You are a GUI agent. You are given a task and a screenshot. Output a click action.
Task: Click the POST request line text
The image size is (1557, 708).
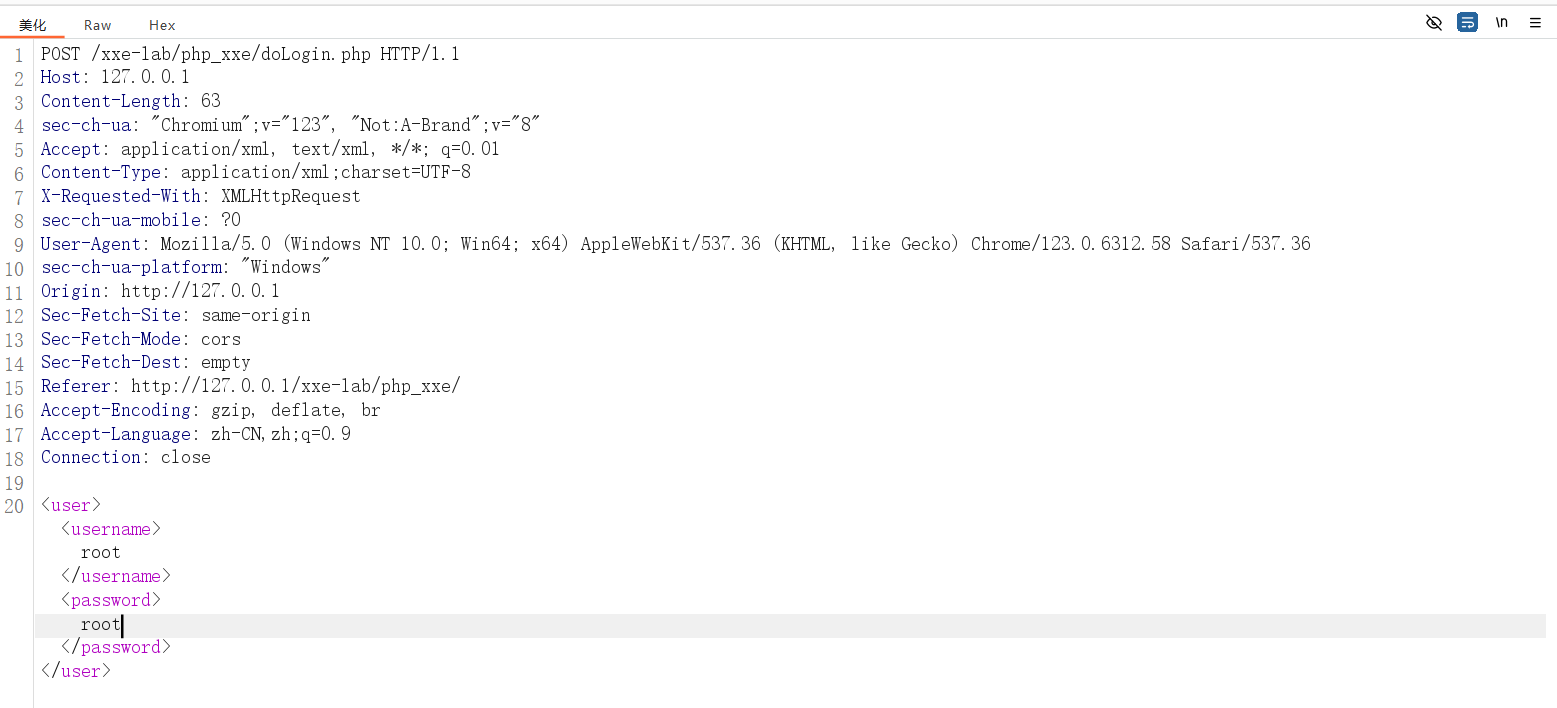pyautogui.click(x=250, y=54)
